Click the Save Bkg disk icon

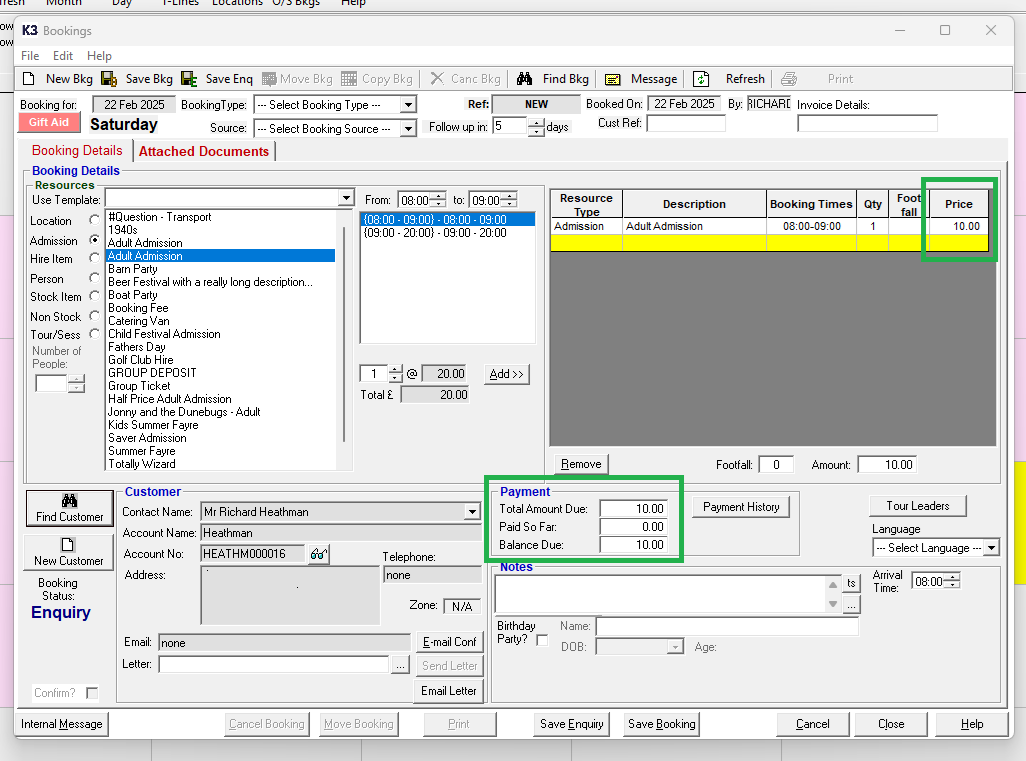click(109, 79)
